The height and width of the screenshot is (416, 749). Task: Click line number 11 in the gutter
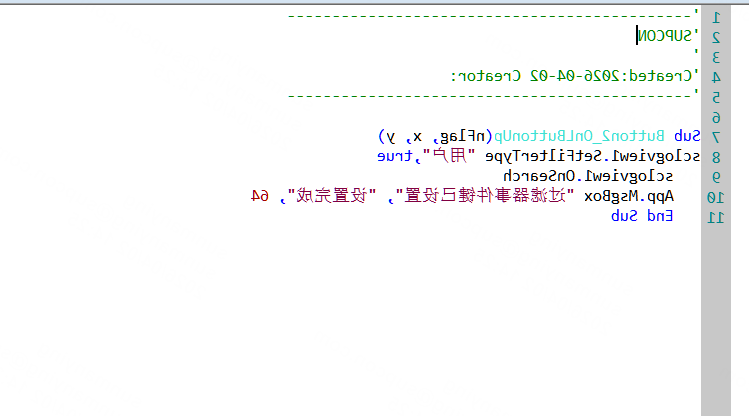716,218
